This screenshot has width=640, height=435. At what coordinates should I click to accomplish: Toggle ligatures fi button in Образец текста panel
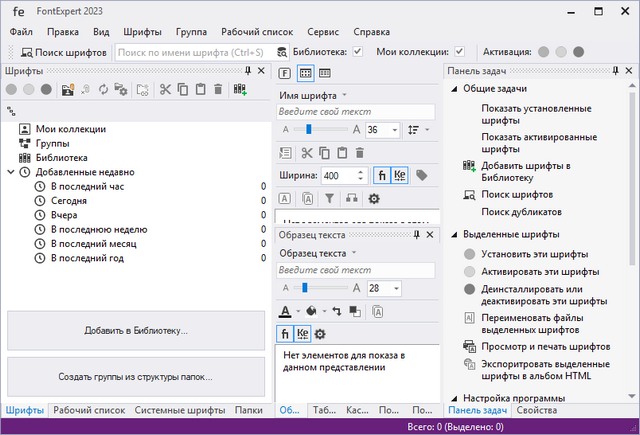coord(284,333)
